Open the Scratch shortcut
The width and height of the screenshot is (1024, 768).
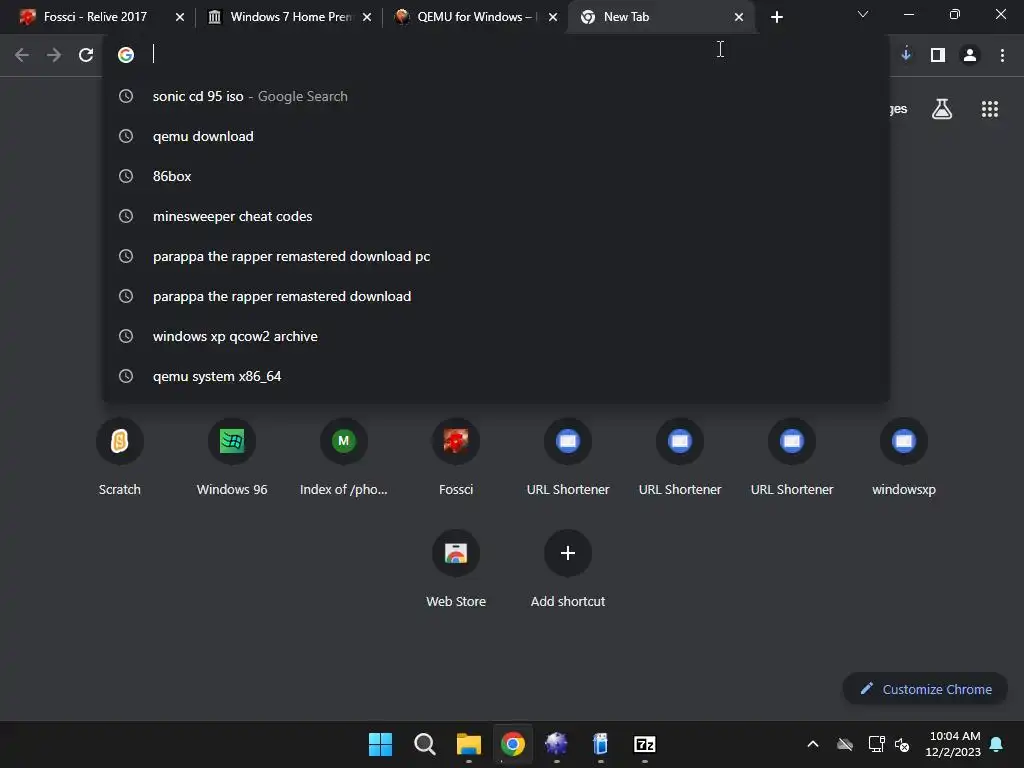click(x=120, y=457)
